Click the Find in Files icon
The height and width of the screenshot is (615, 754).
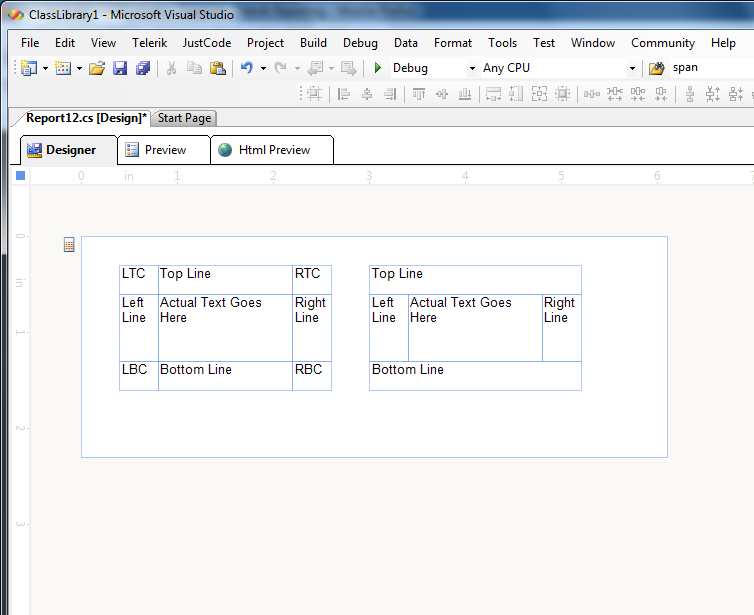[657, 68]
